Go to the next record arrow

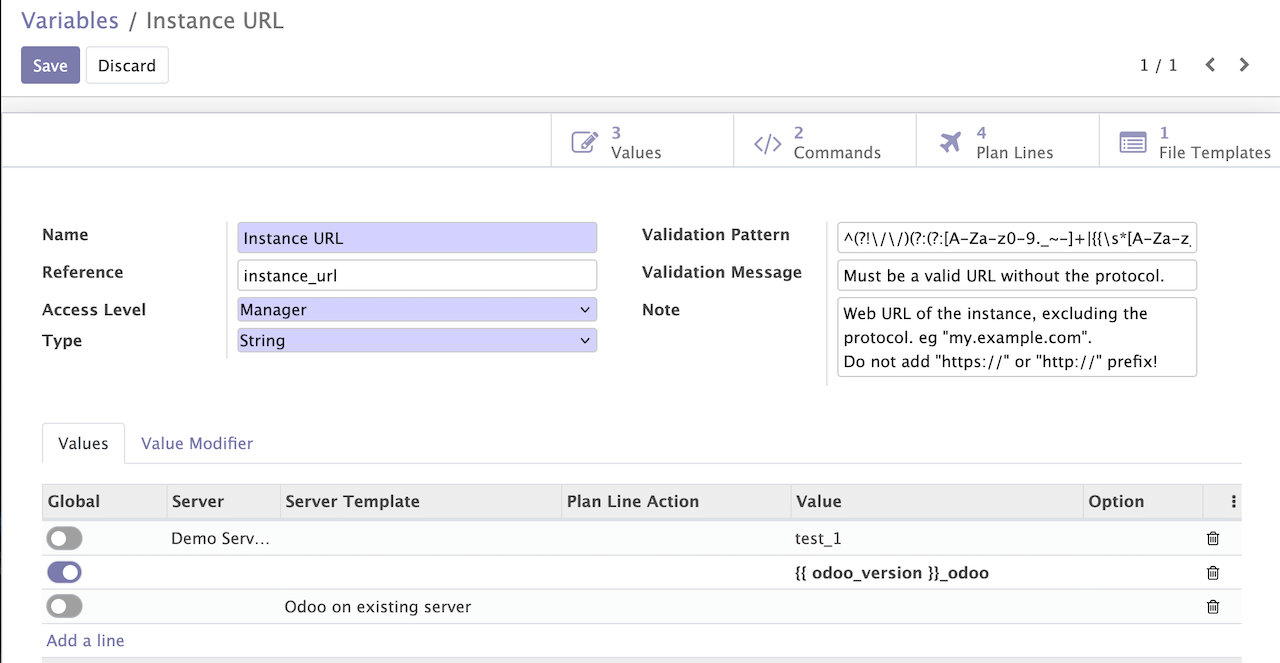click(x=1244, y=65)
